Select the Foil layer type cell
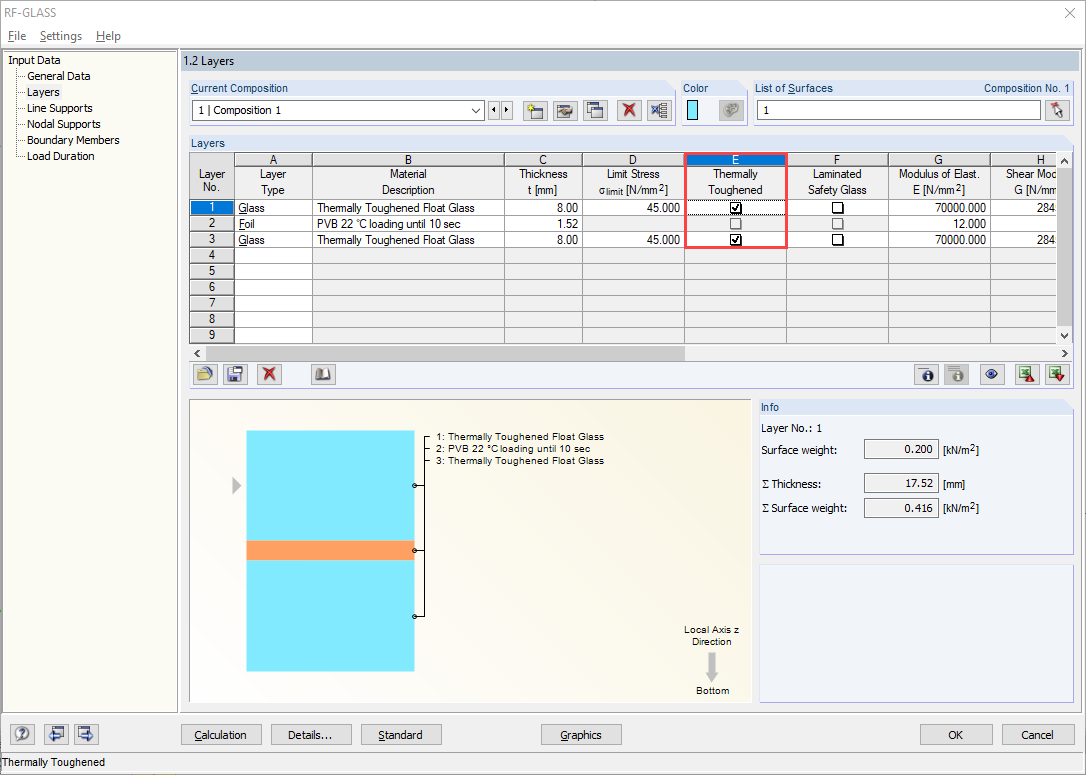Screen dimensions: 1086x775 click(x=274, y=224)
